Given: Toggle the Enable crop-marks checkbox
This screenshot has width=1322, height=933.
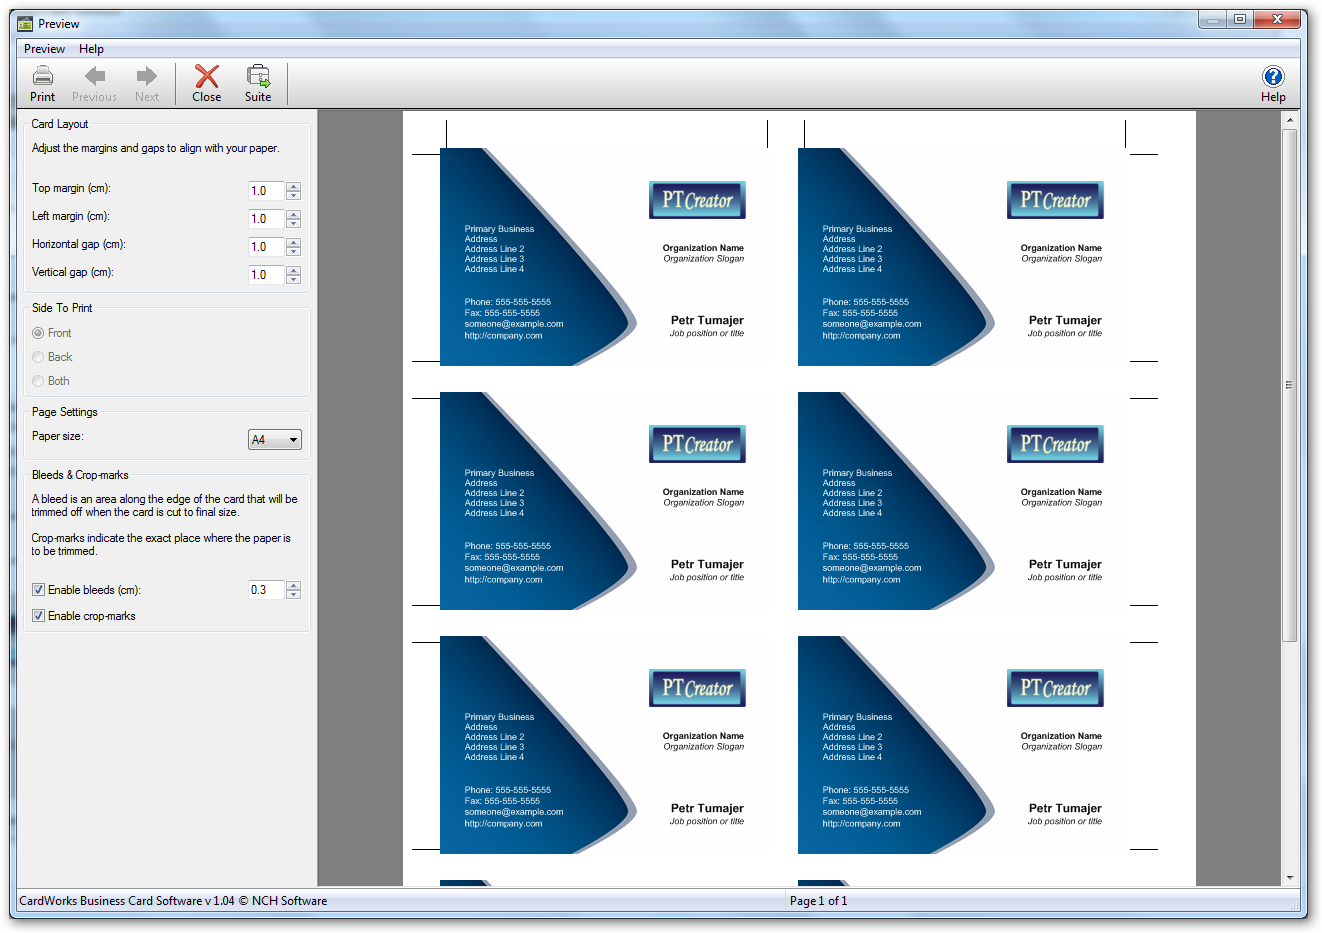Looking at the screenshot, I should pos(38,616).
